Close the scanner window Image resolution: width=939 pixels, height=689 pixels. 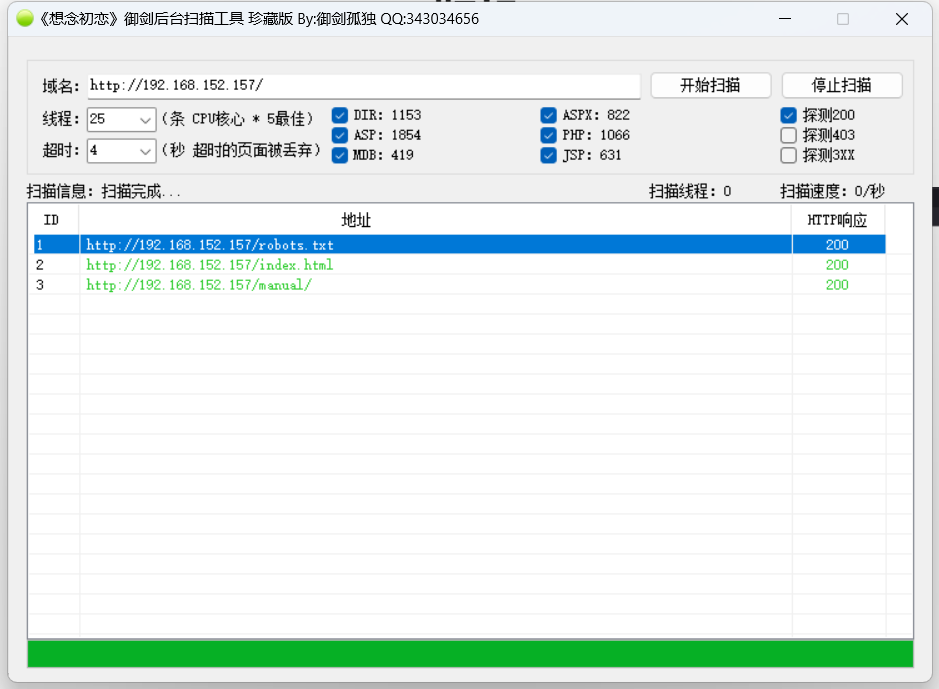click(902, 19)
